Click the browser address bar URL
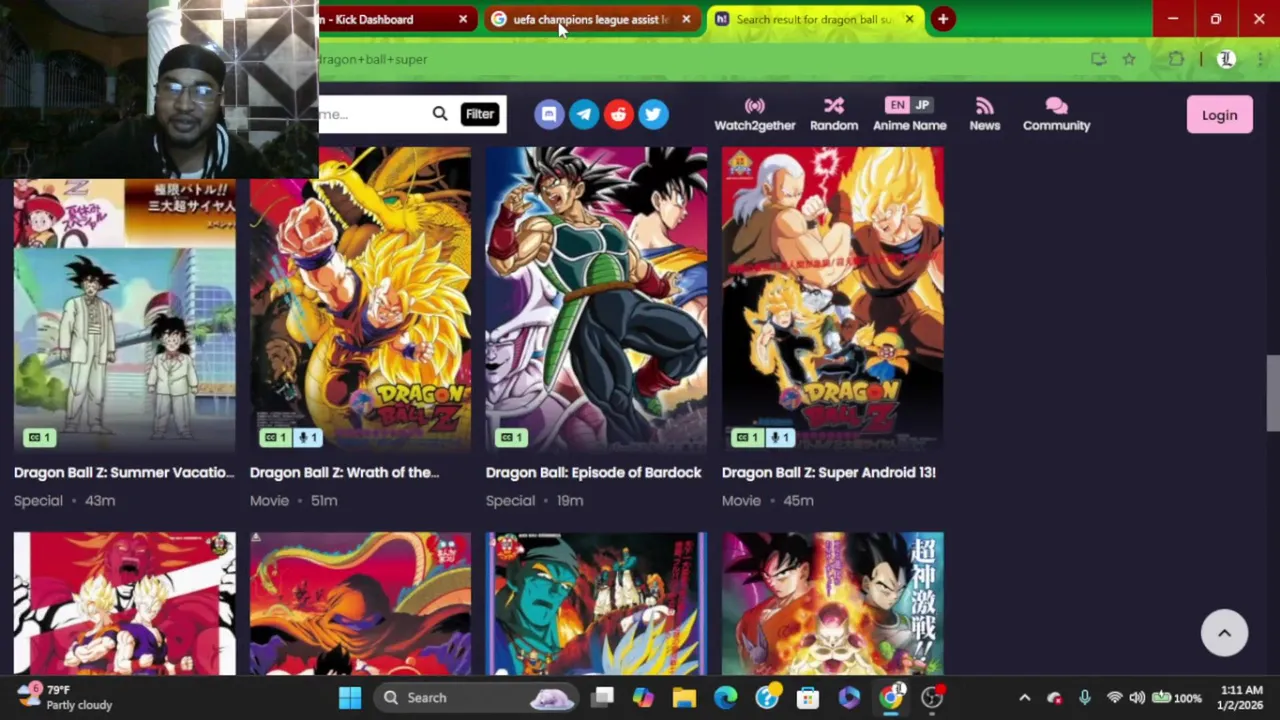This screenshot has width=1280, height=720. (372, 59)
